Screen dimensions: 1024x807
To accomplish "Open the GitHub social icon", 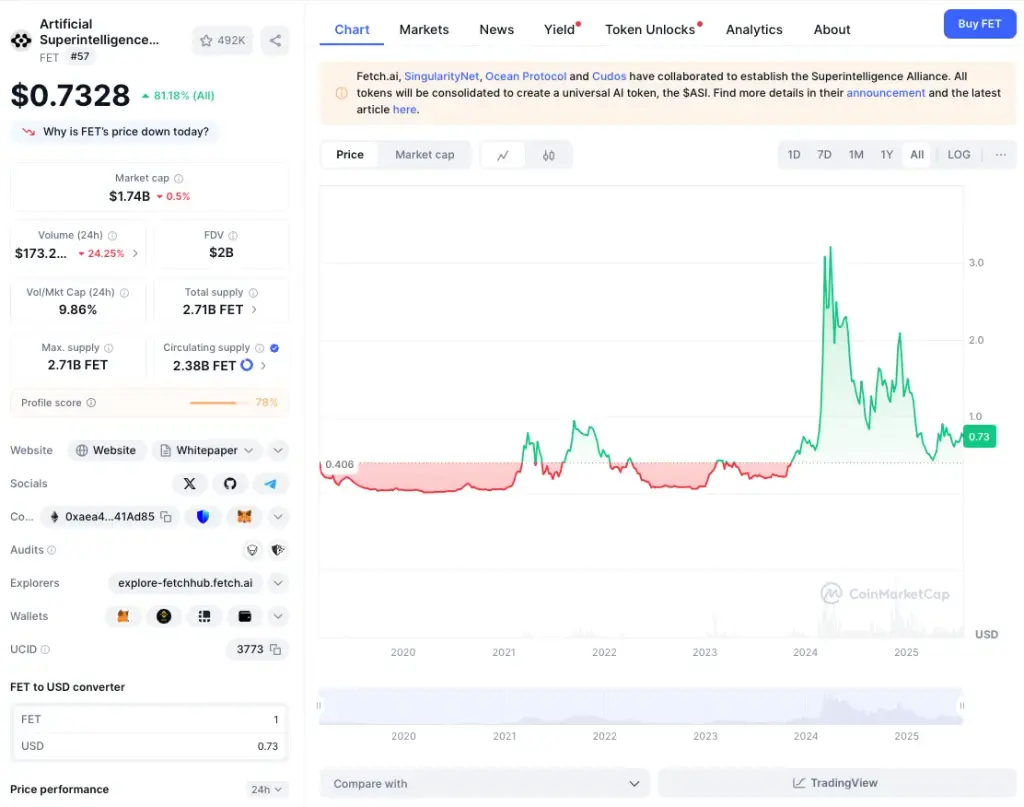I will 230,484.
